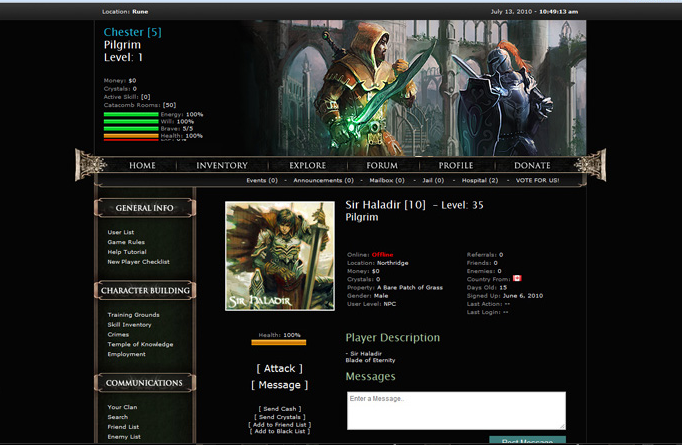Click the green Energy bar
Viewport: 682px width, 445px height.
click(131, 114)
